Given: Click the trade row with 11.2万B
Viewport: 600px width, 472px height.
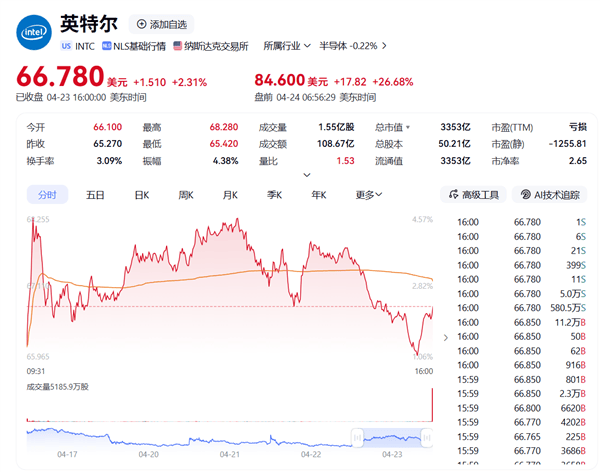Looking at the screenshot, I should (522, 322).
